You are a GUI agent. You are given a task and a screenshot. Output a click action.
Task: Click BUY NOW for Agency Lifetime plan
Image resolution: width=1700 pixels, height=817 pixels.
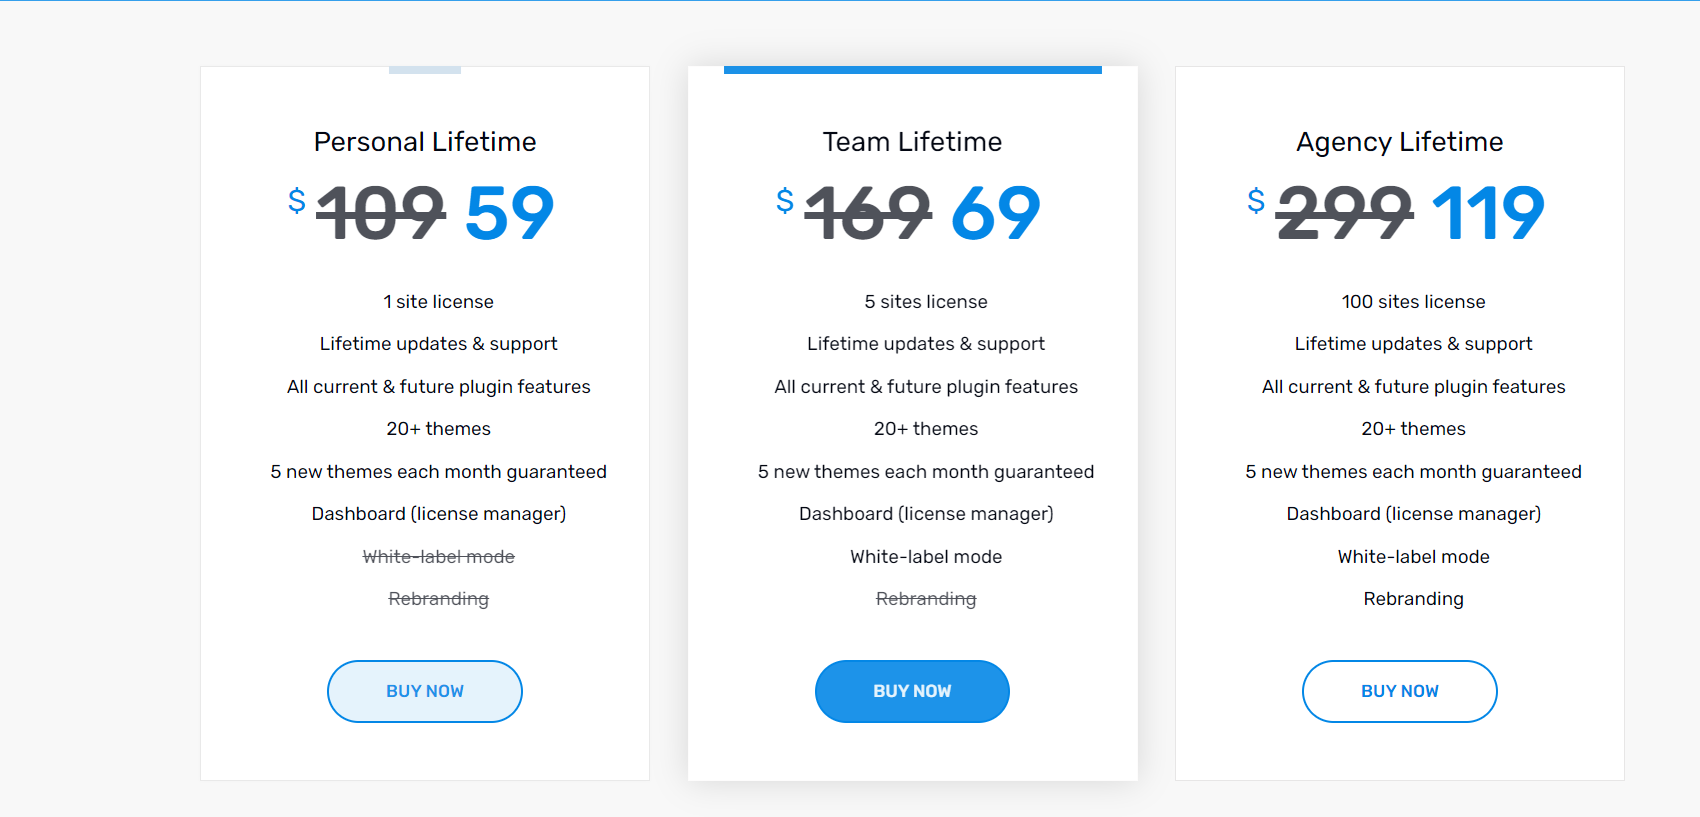pyautogui.click(x=1400, y=691)
